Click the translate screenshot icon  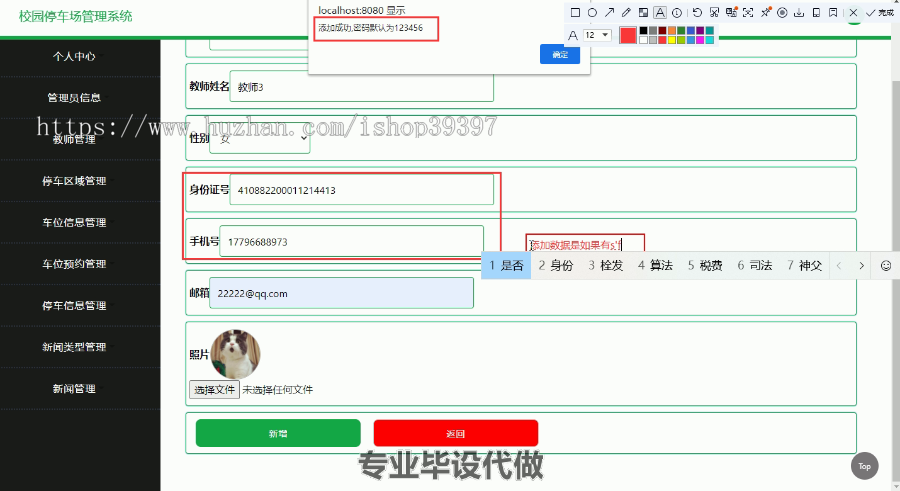point(732,12)
